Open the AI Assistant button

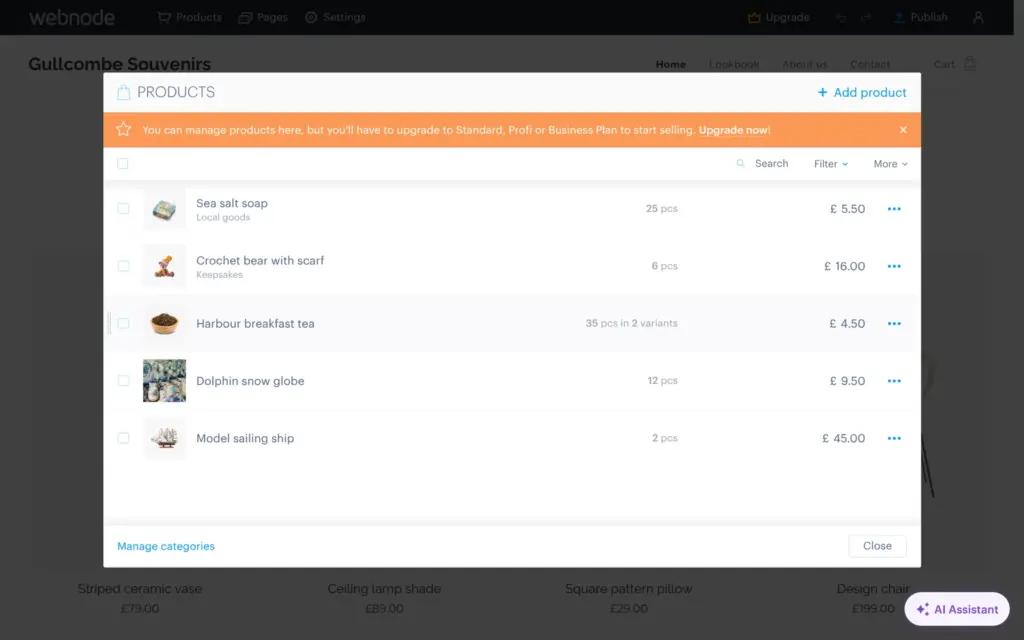(957, 609)
